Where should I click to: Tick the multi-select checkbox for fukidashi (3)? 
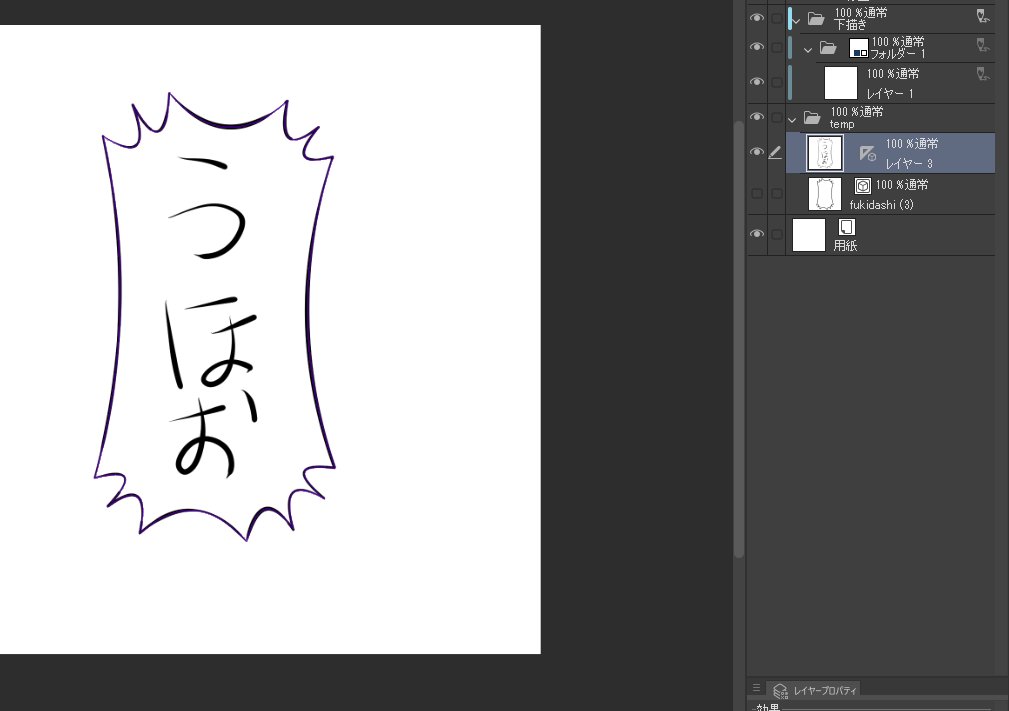click(x=777, y=193)
